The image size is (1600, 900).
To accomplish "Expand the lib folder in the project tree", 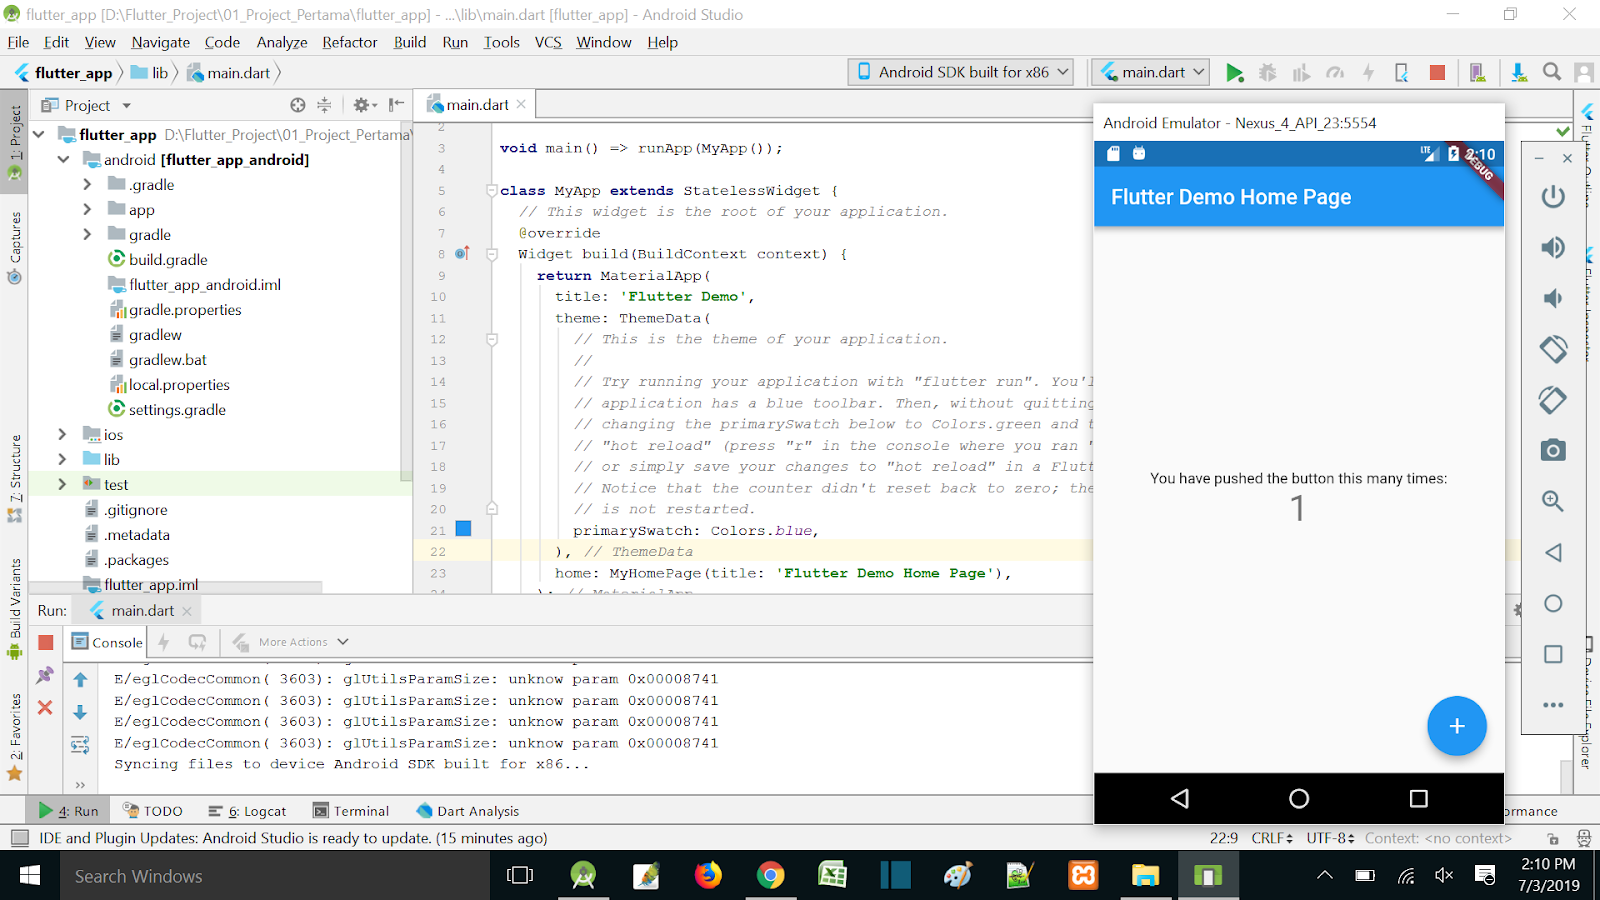I will coord(62,460).
